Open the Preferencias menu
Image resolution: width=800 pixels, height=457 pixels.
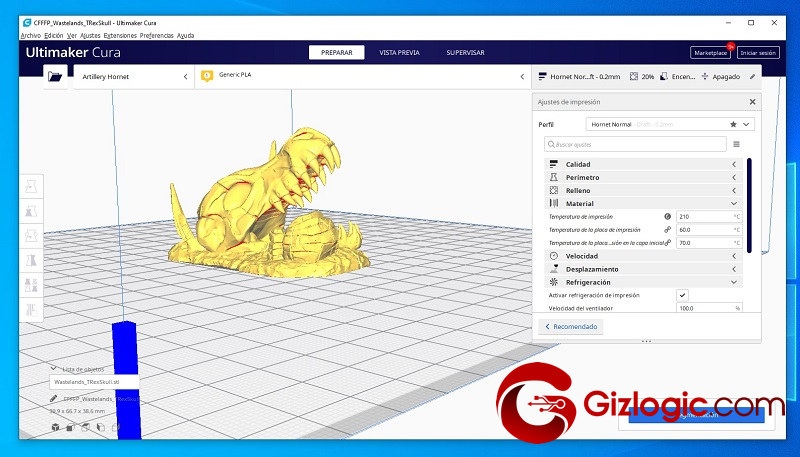pos(156,35)
